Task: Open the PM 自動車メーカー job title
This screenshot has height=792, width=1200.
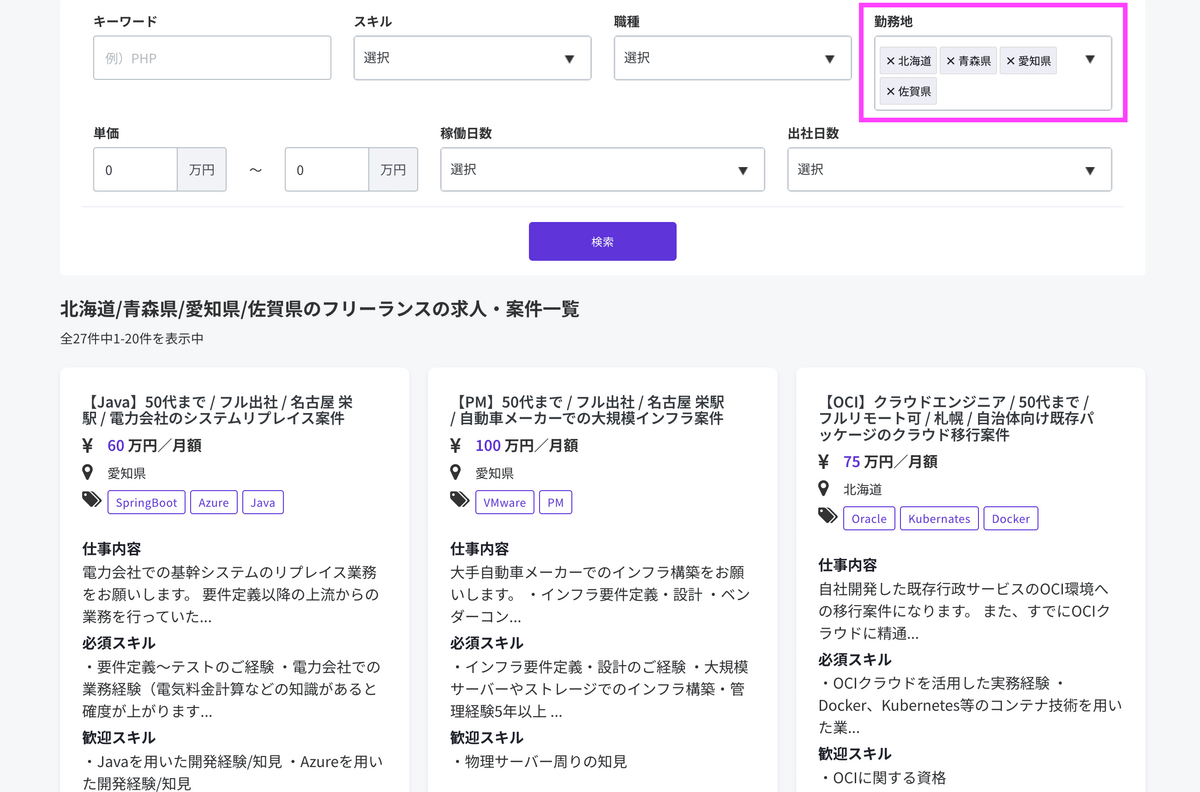Action: [587, 410]
